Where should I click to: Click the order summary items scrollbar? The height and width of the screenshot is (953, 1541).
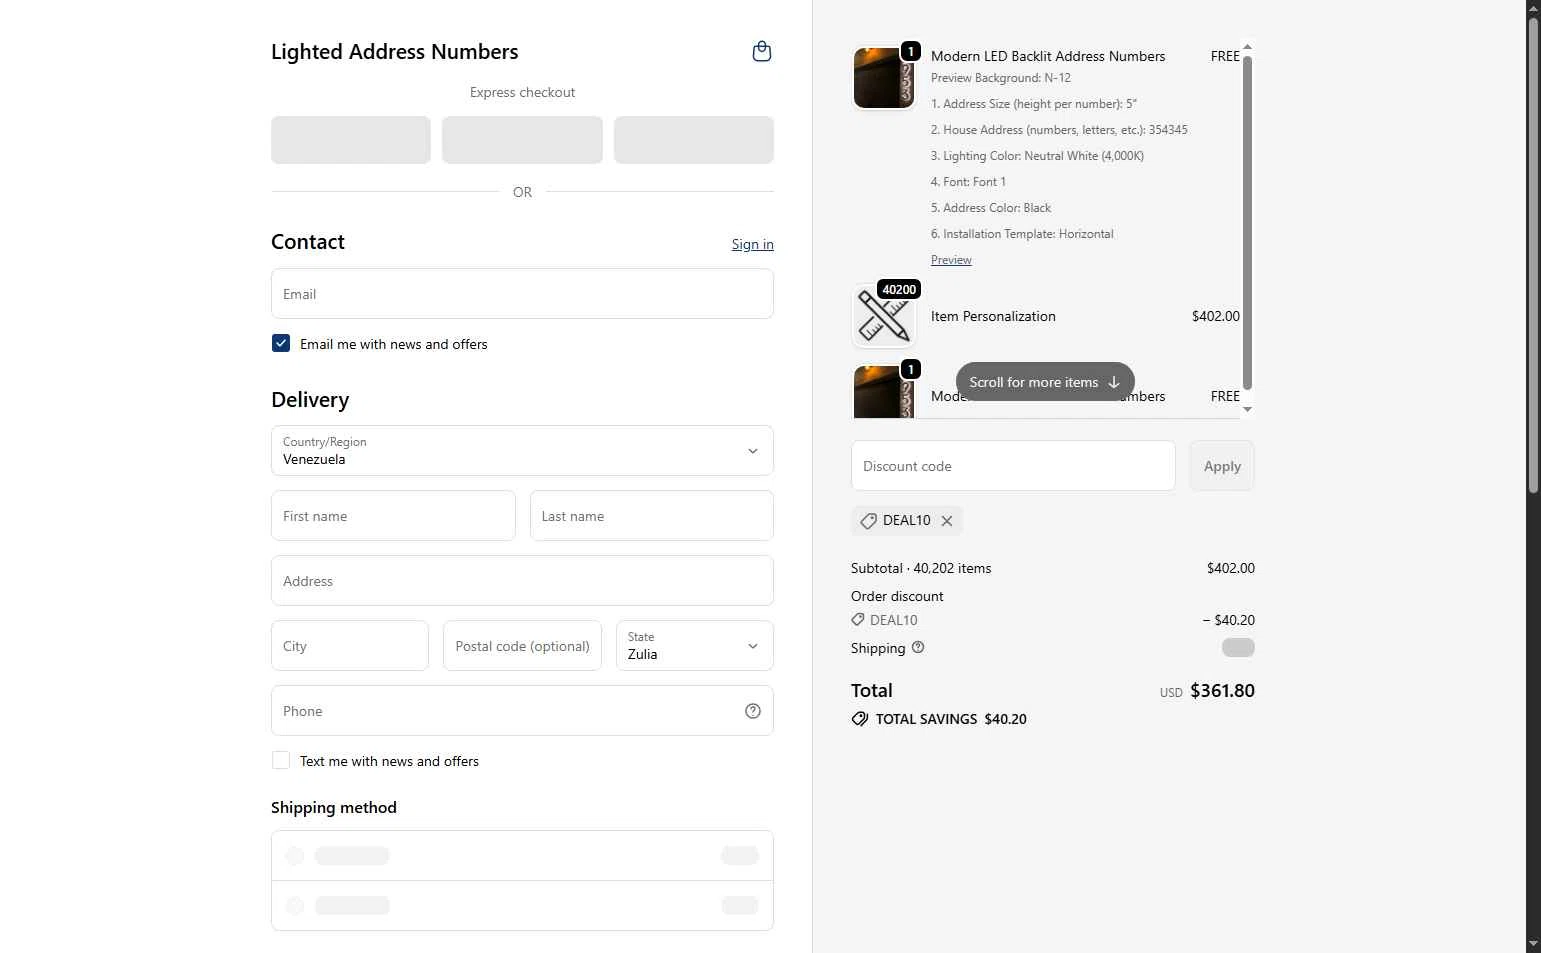click(1247, 222)
